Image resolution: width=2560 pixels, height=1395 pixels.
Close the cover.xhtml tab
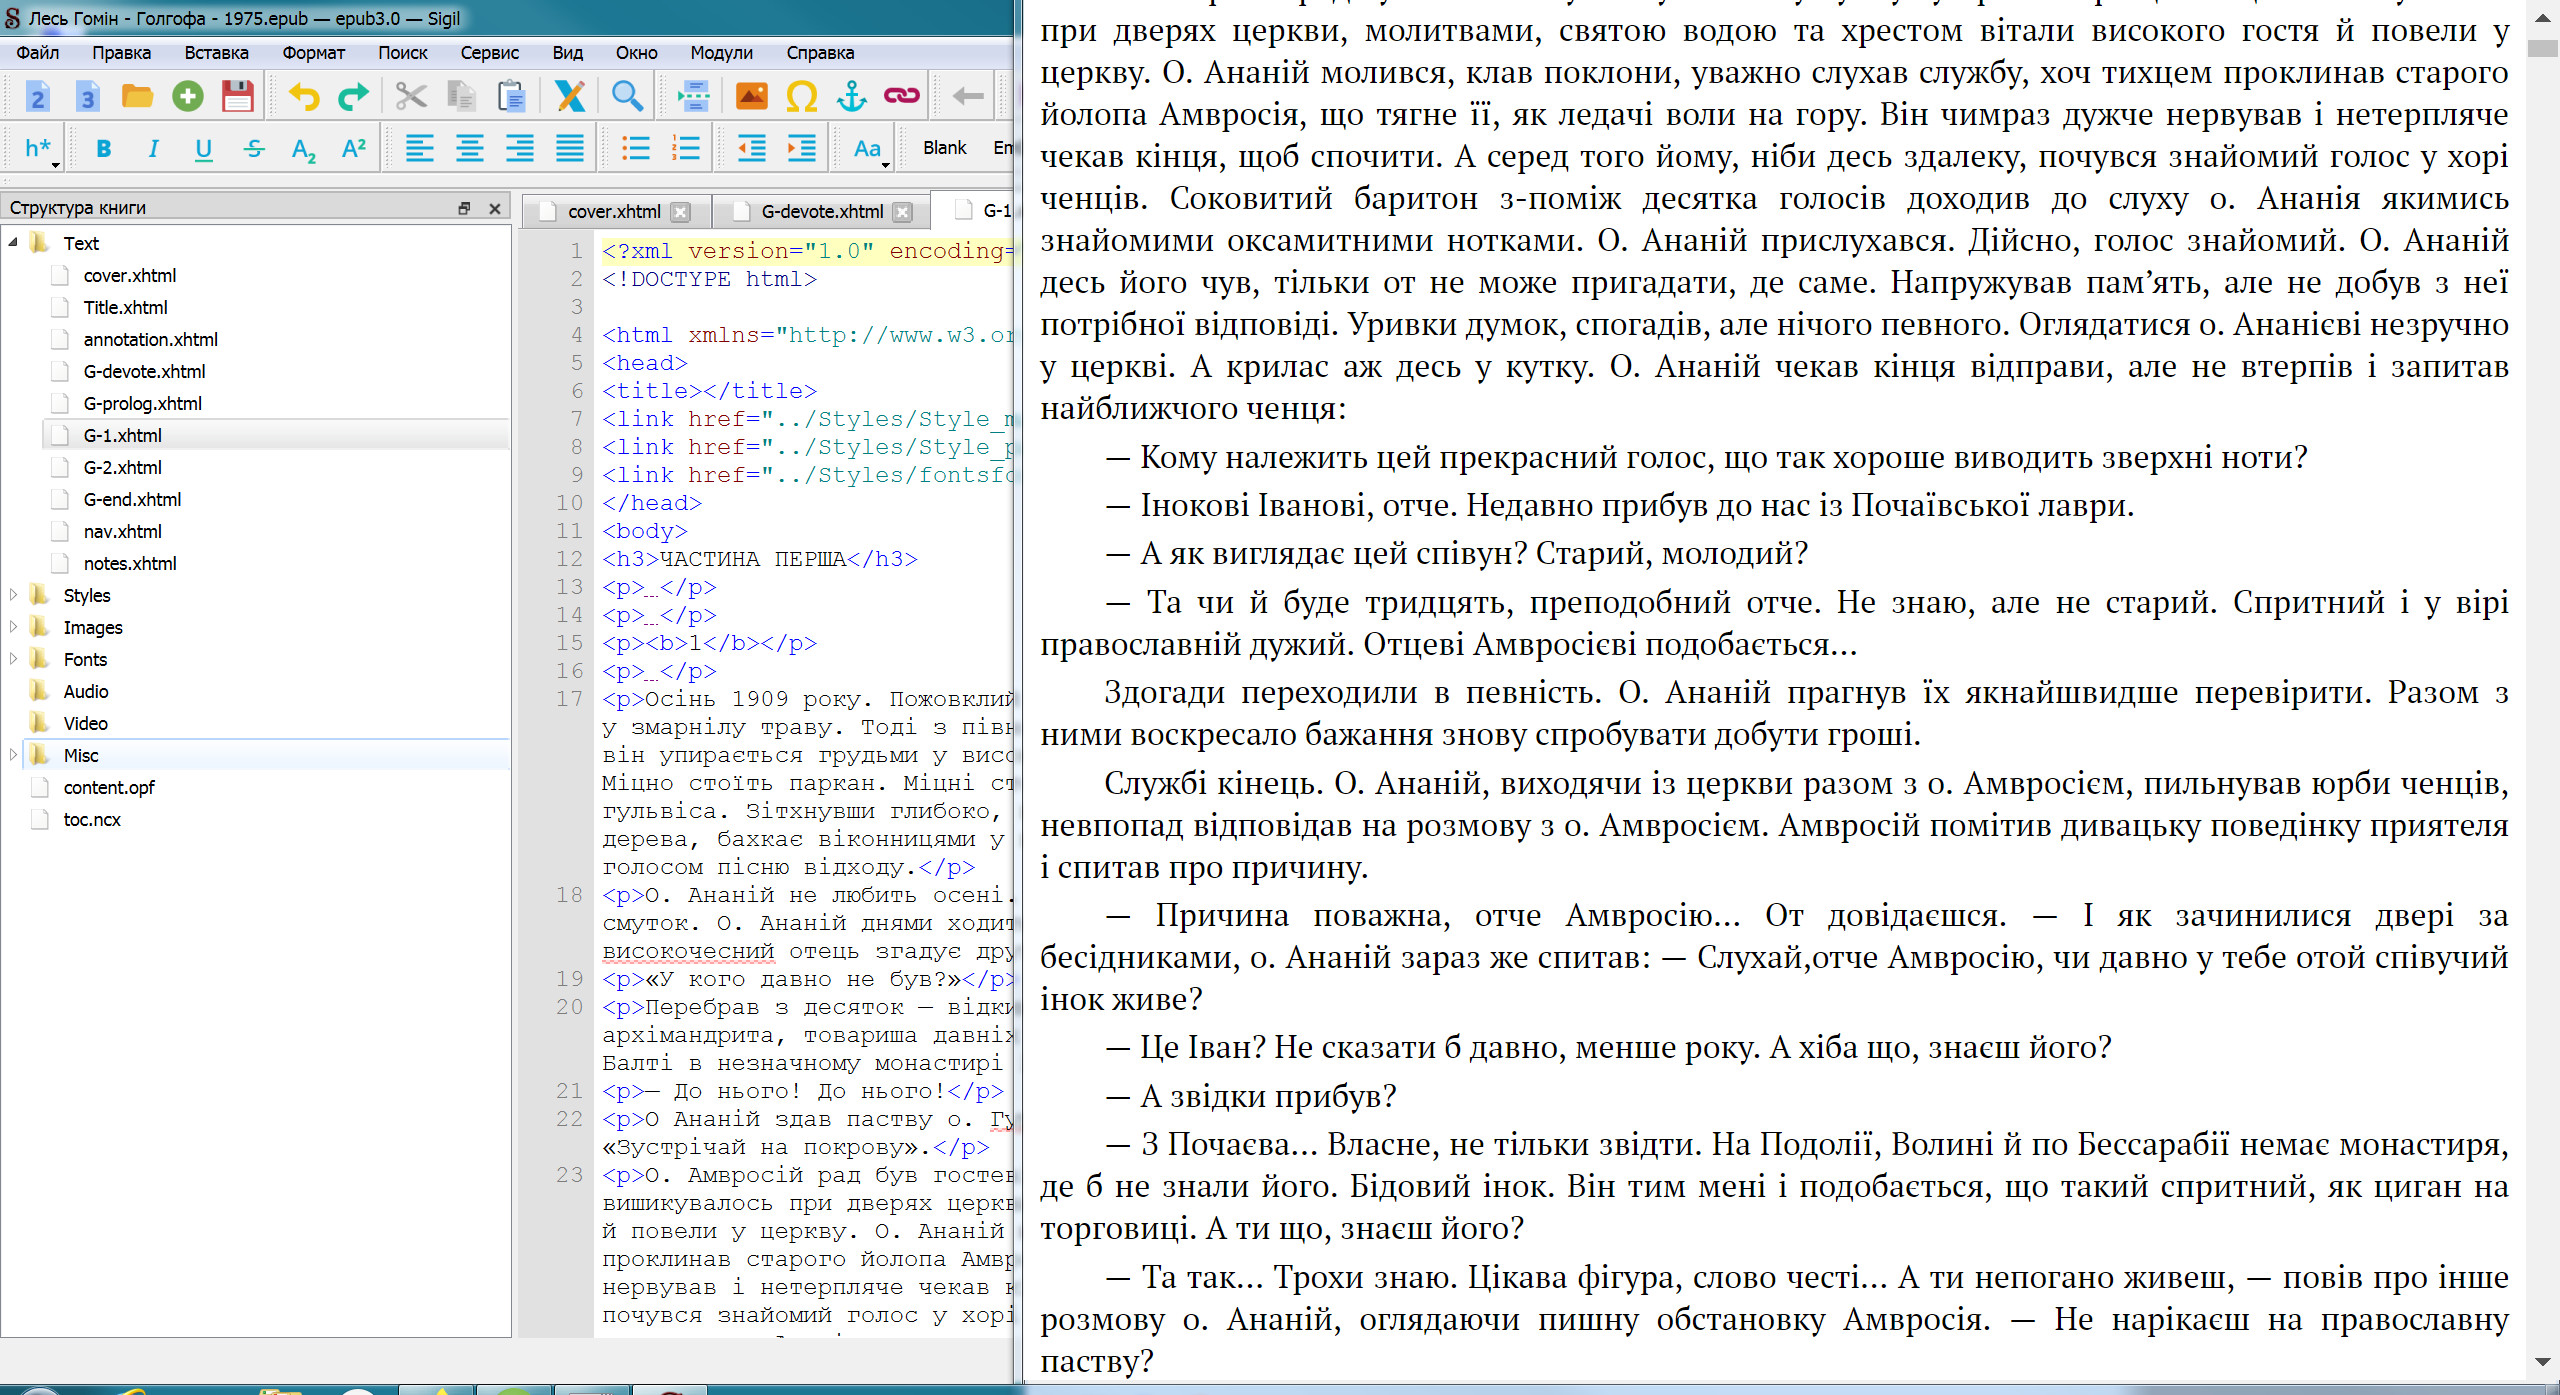click(681, 212)
